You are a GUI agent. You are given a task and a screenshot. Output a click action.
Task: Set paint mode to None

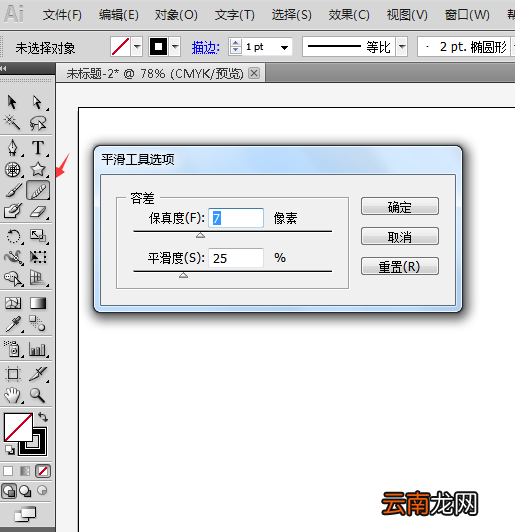click(43, 471)
